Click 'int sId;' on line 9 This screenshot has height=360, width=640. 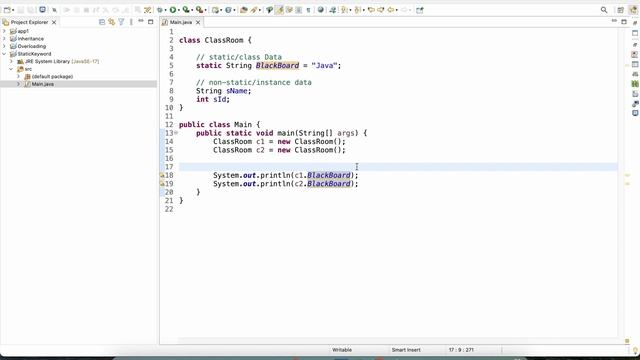213,99
